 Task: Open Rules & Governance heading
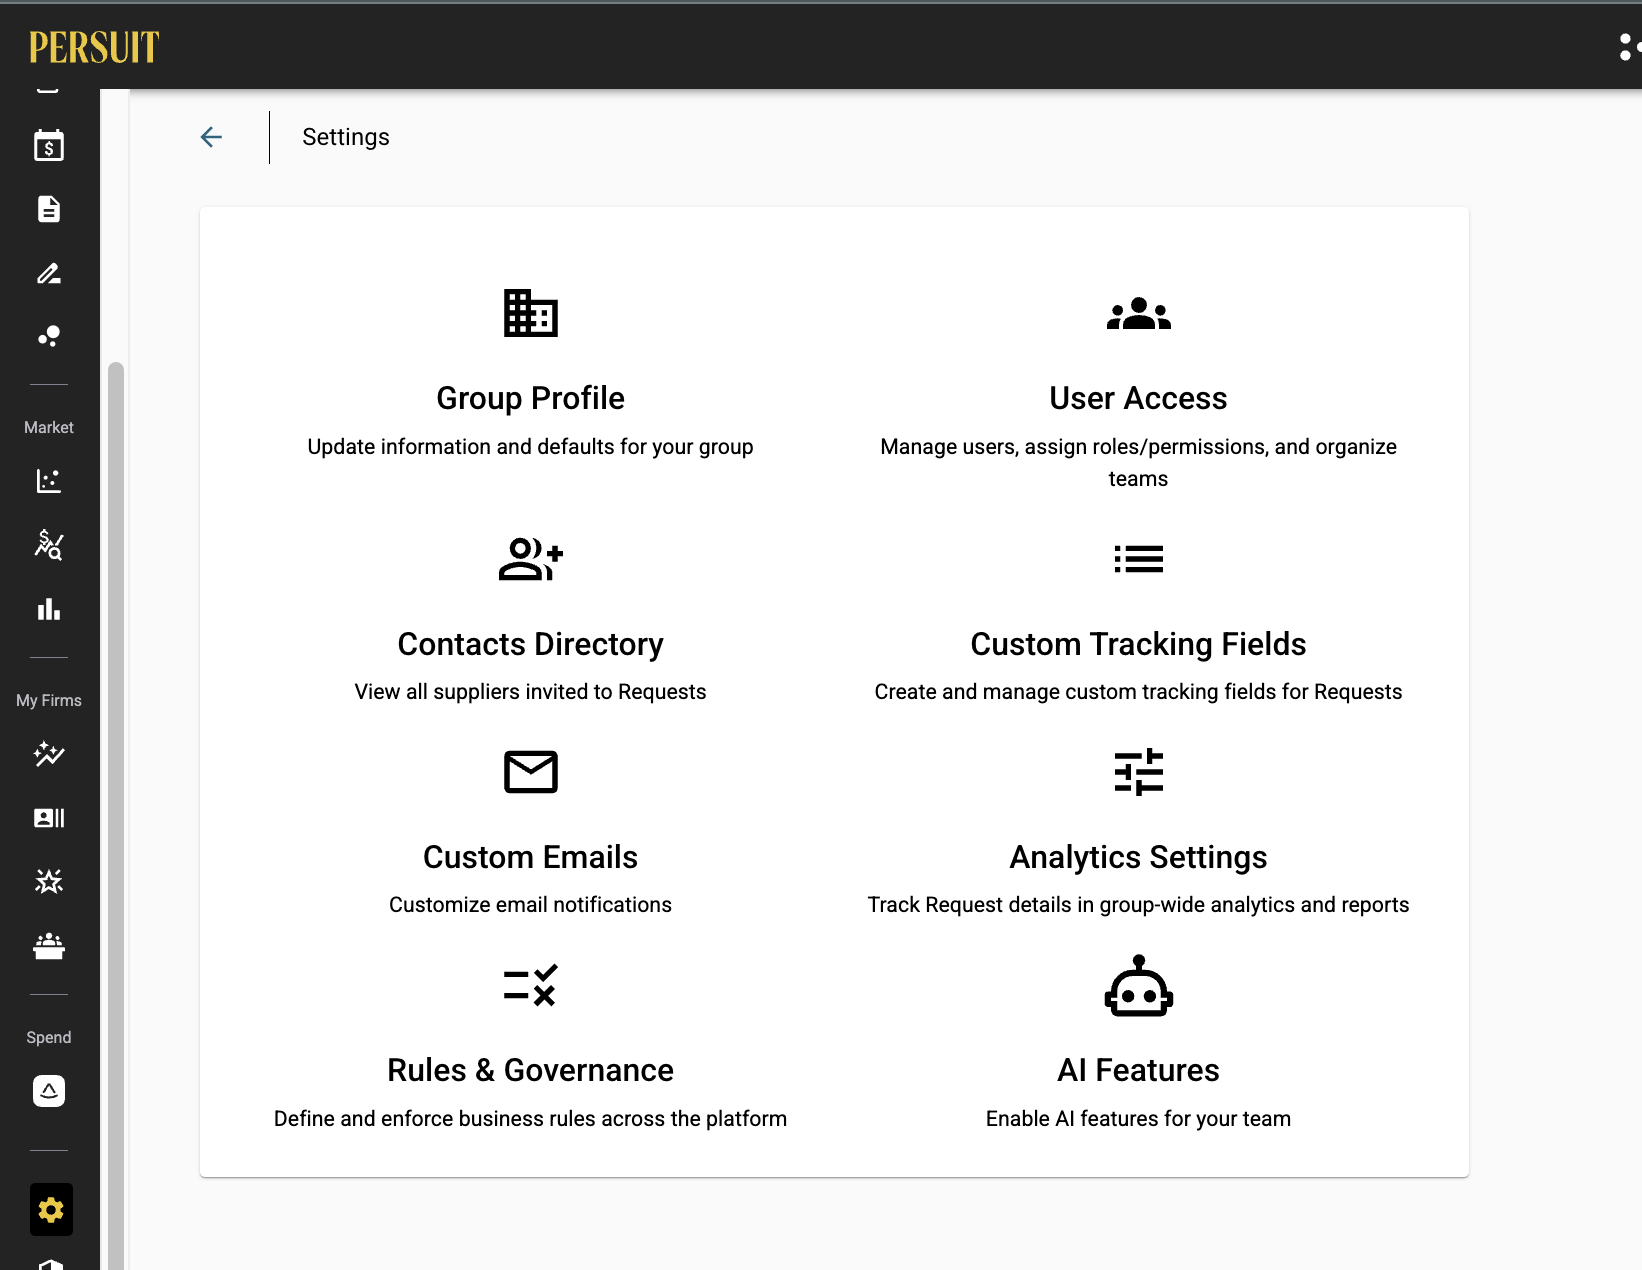coord(531,1070)
